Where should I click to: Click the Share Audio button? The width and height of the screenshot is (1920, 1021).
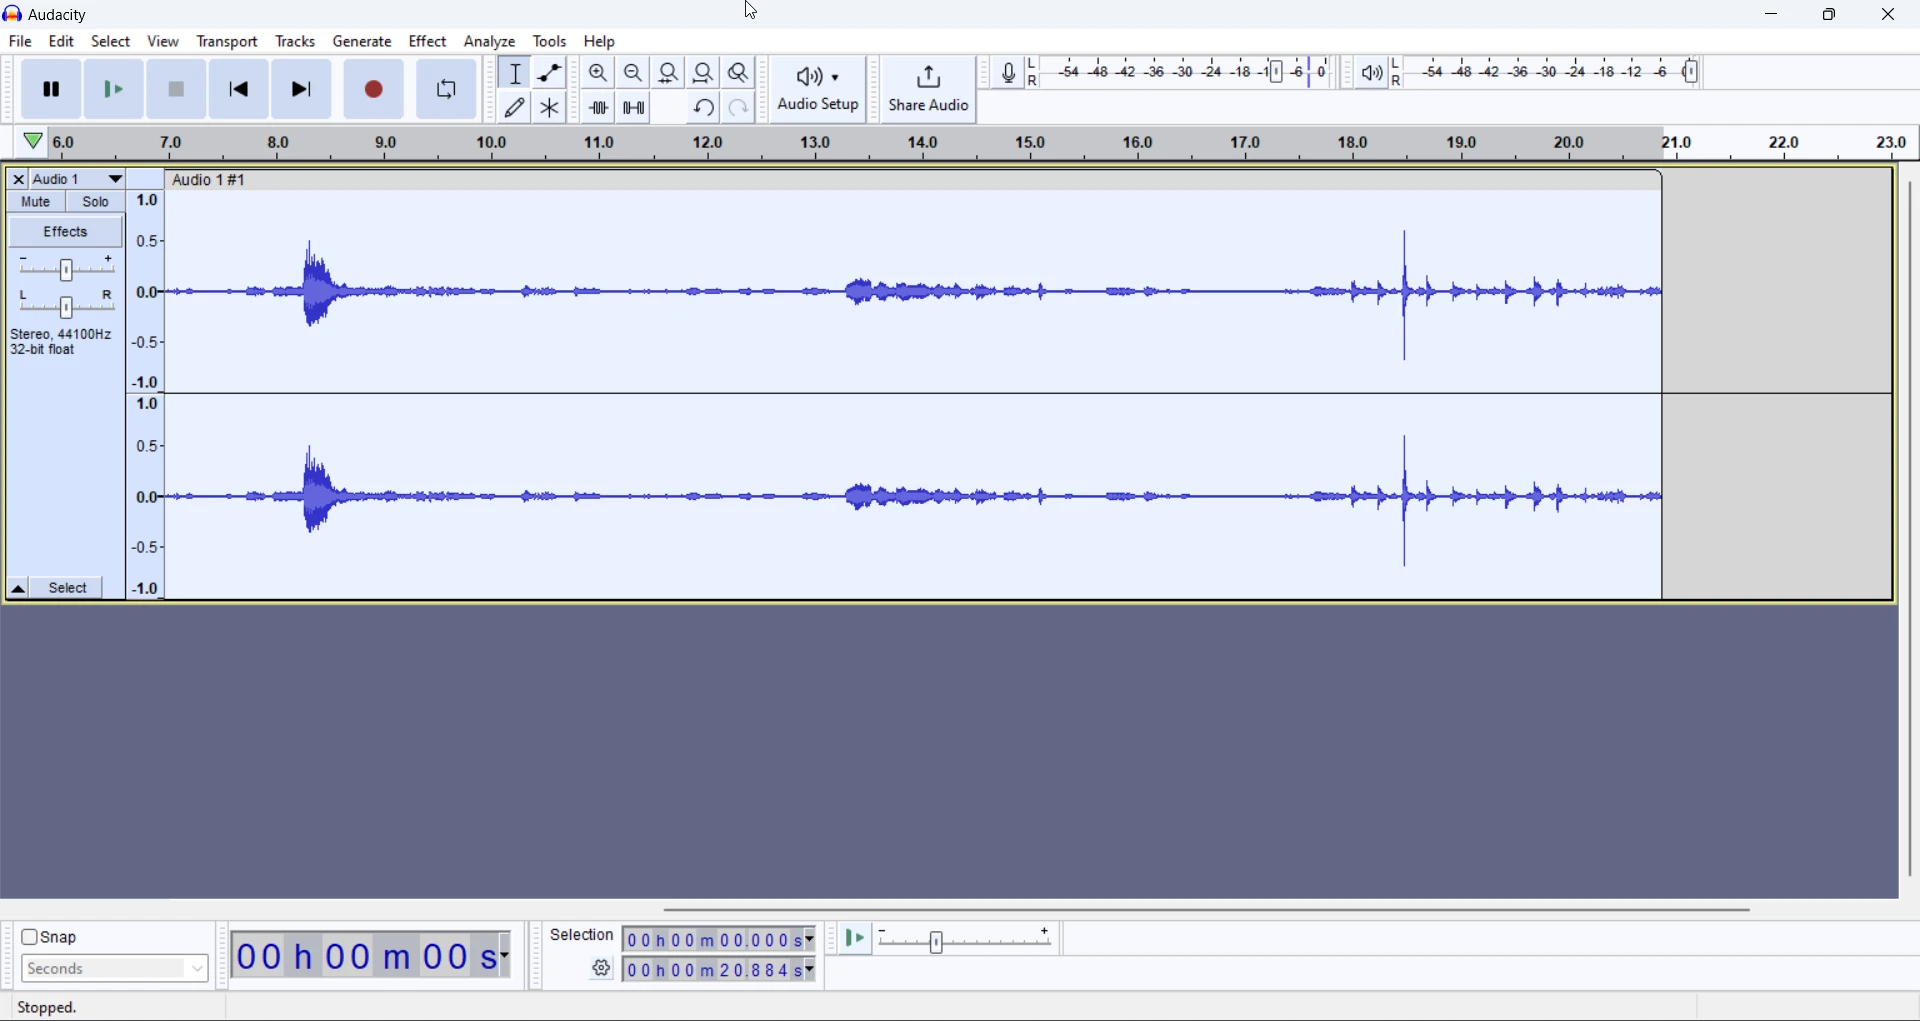click(x=930, y=90)
